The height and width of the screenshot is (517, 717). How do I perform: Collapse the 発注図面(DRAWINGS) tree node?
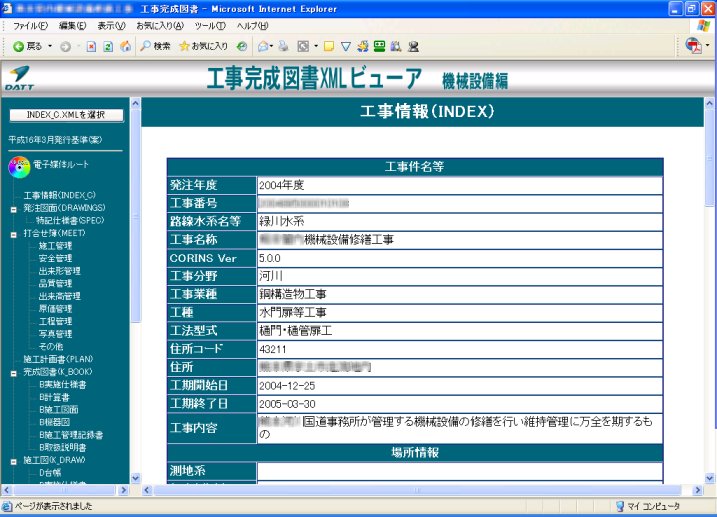(14, 209)
